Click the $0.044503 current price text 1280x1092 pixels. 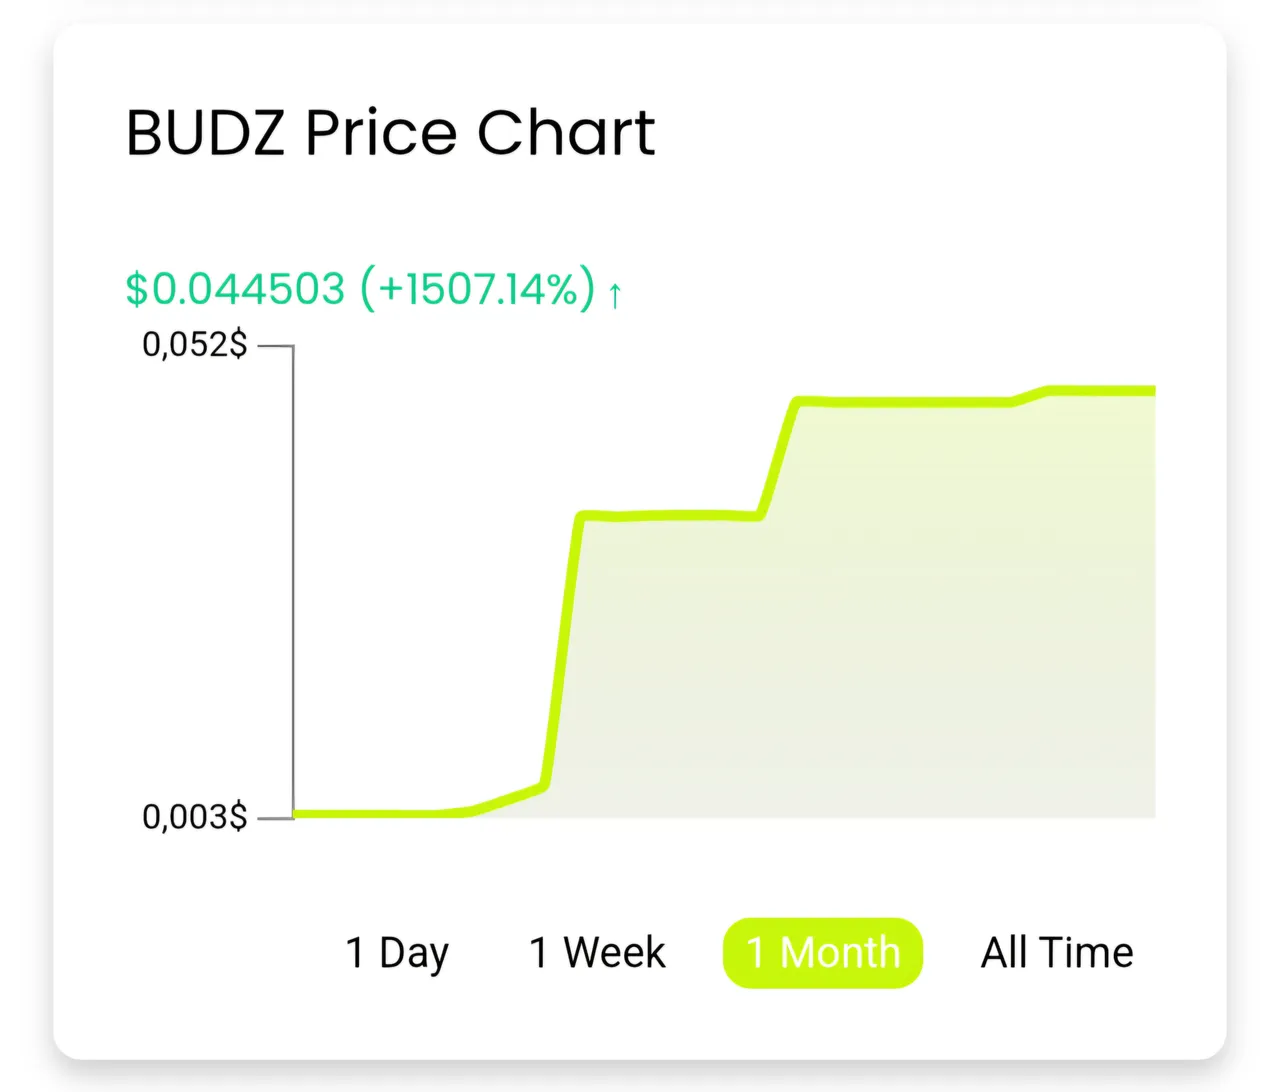(235, 289)
